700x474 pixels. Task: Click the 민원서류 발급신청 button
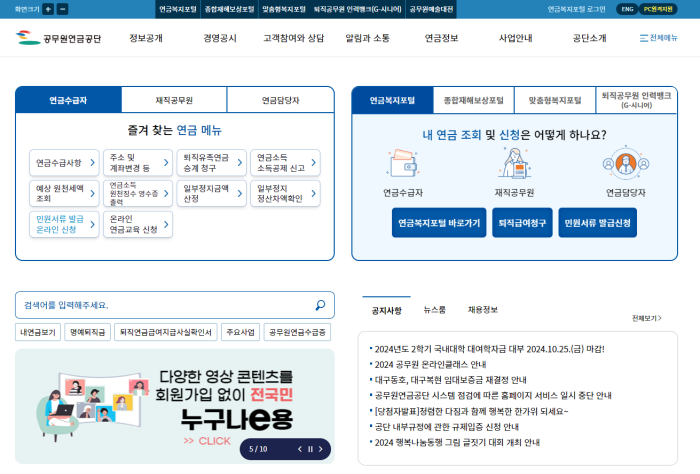(x=597, y=223)
